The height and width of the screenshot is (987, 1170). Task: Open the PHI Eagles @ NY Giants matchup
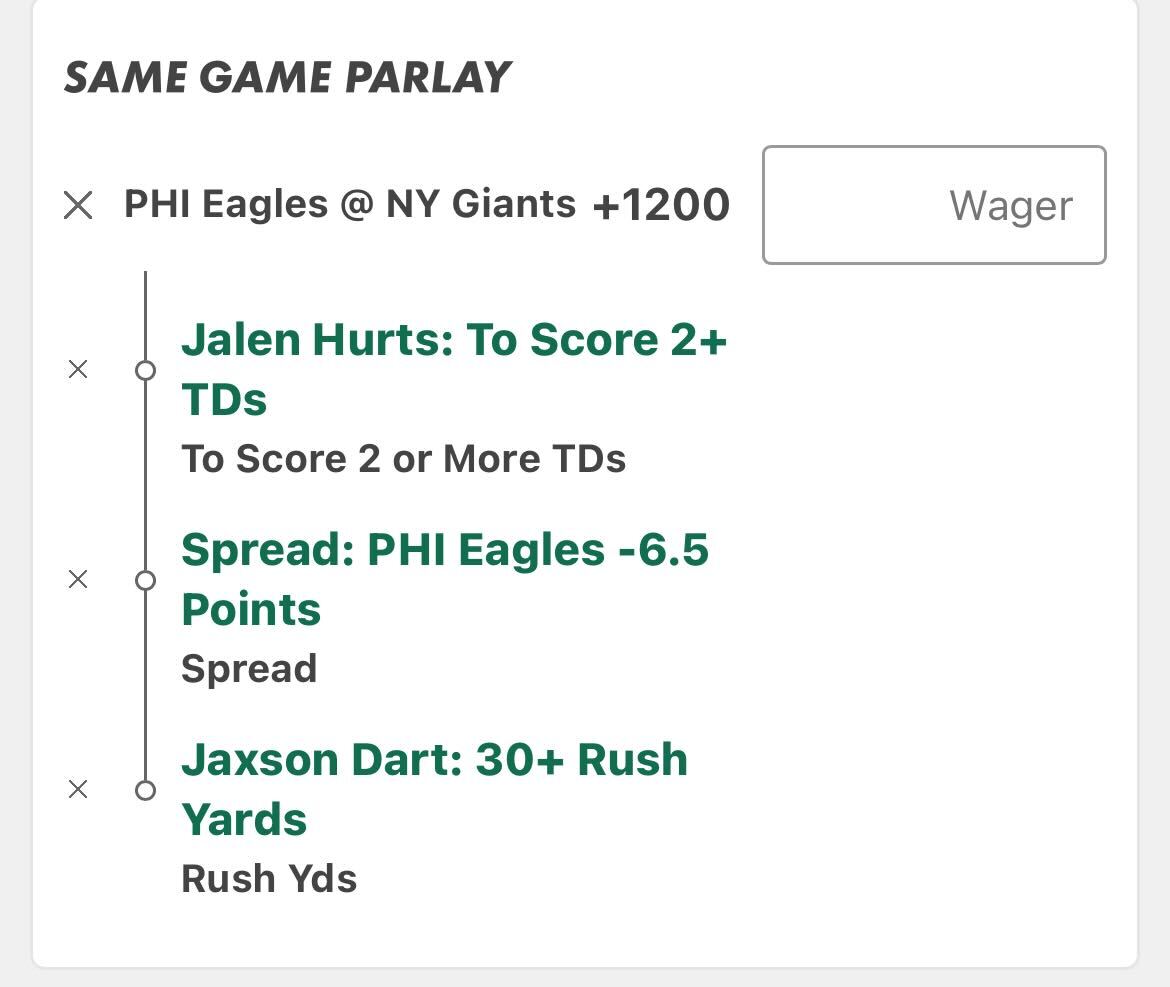click(x=349, y=204)
